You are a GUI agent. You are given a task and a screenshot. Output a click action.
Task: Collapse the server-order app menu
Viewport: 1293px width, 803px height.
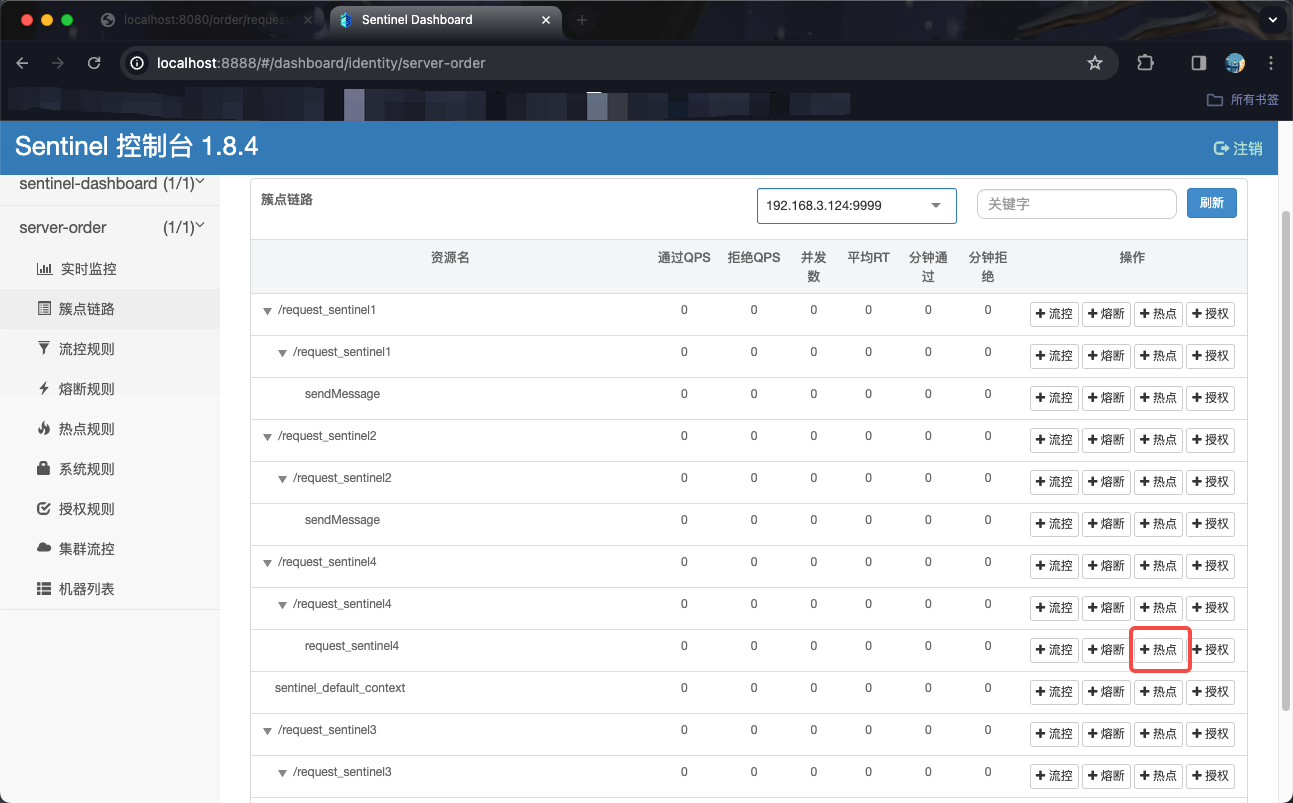110,228
